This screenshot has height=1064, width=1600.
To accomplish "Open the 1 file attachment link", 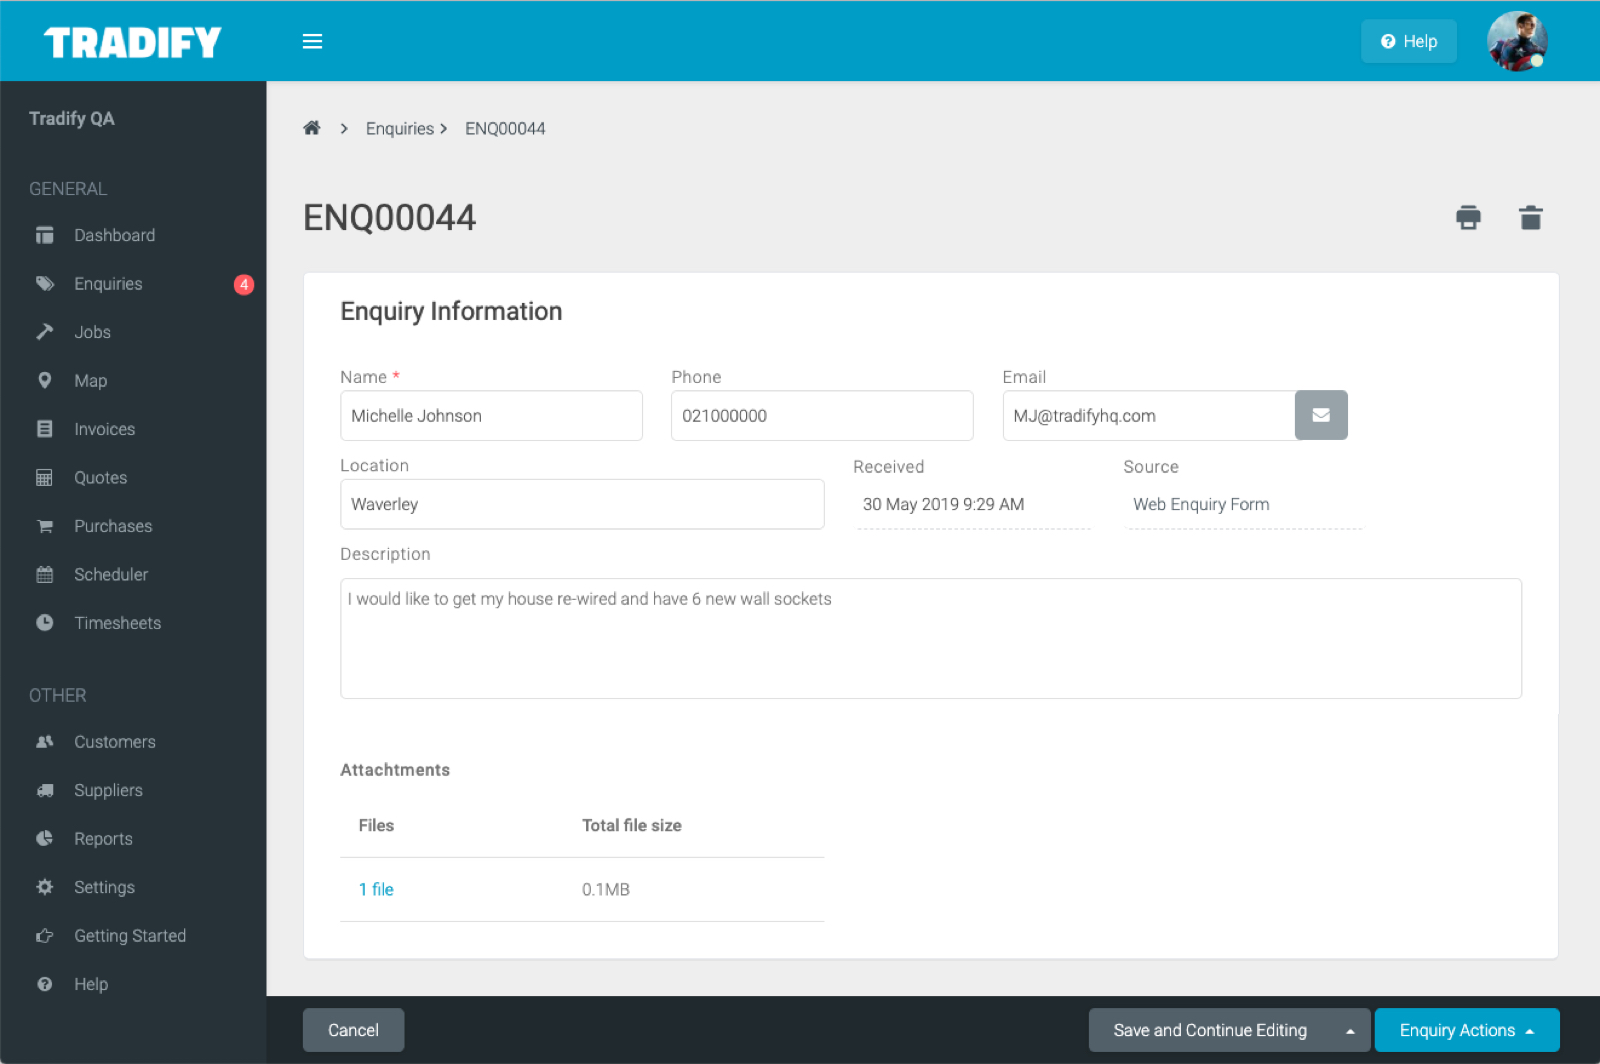I will coord(376,889).
